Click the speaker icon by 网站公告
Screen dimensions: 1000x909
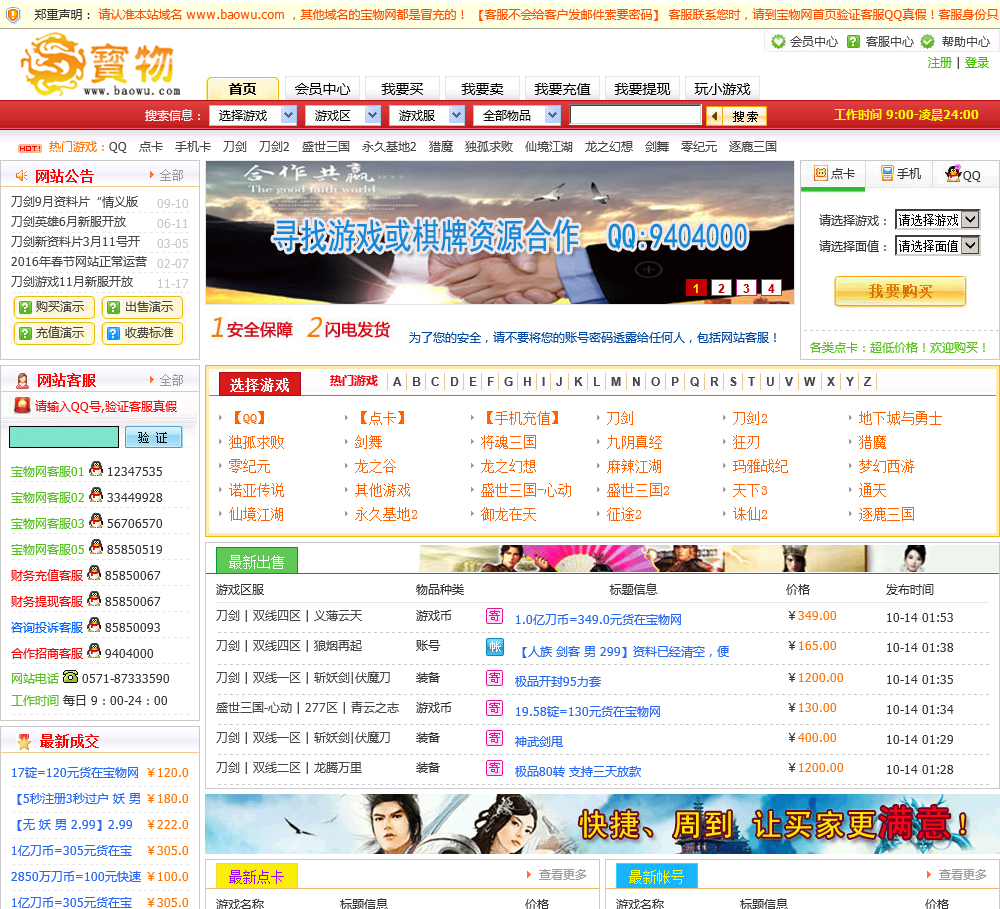tap(21, 175)
